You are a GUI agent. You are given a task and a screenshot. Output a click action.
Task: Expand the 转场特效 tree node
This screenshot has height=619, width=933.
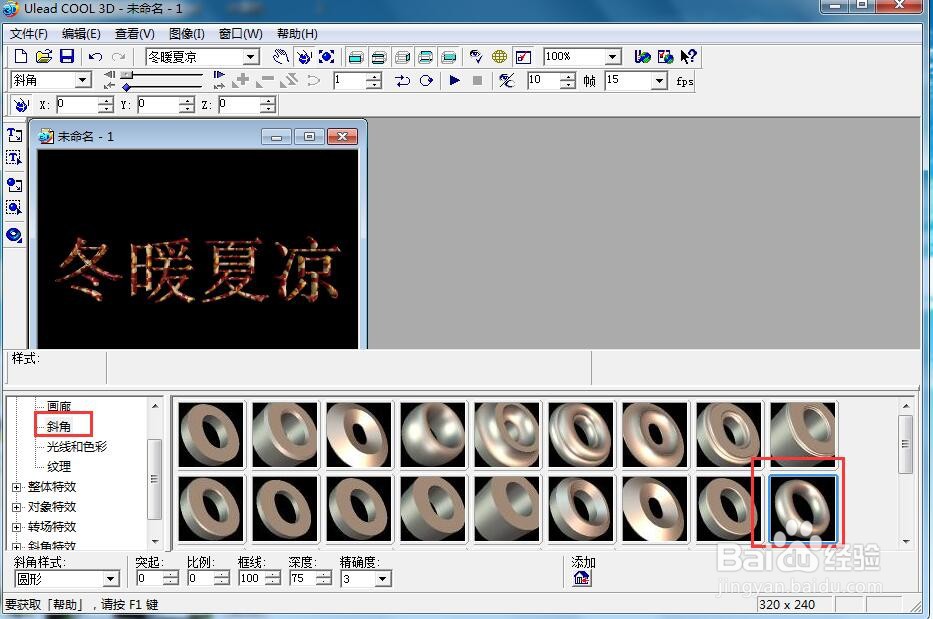click(x=17, y=527)
